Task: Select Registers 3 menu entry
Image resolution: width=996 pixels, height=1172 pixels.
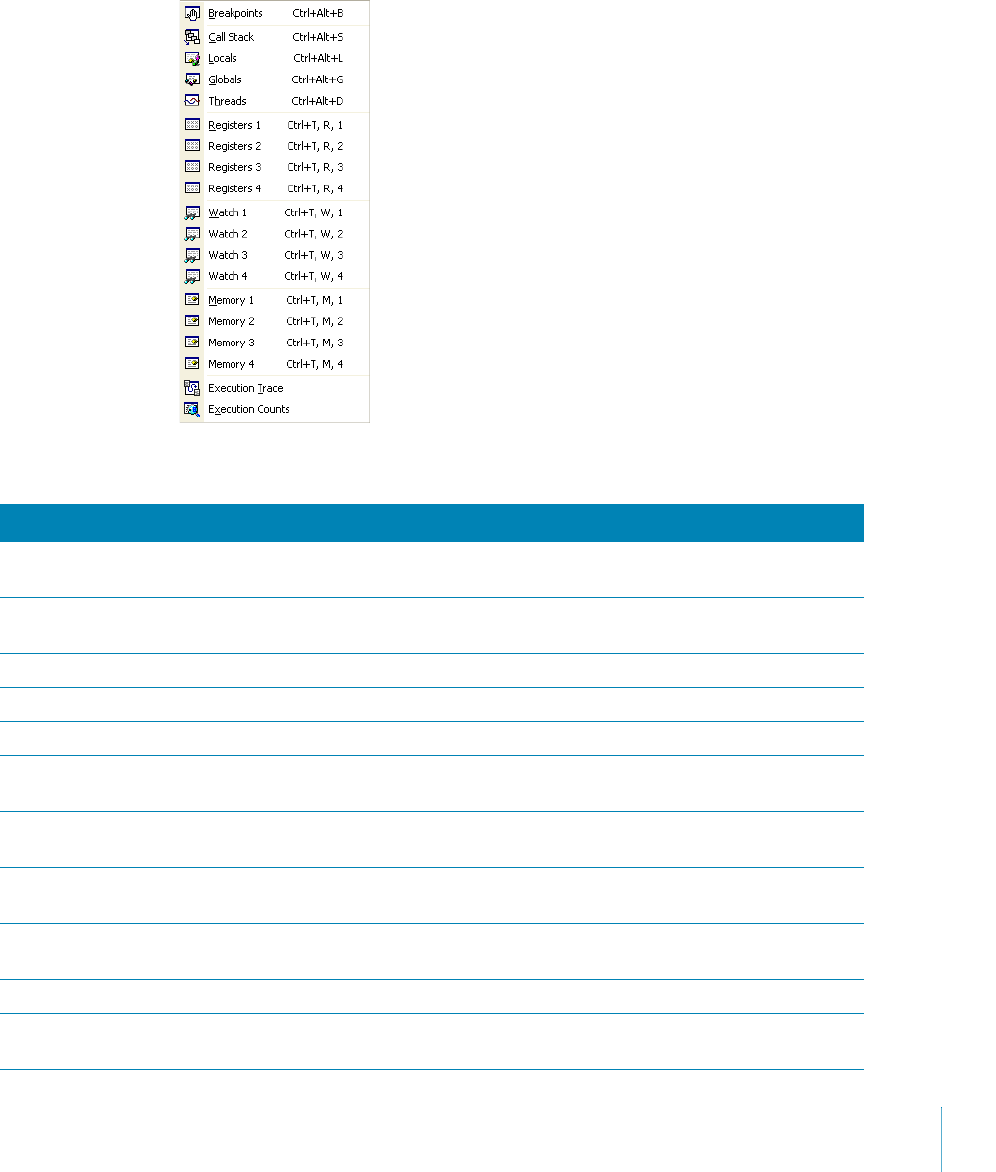Action: coord(275,167)
